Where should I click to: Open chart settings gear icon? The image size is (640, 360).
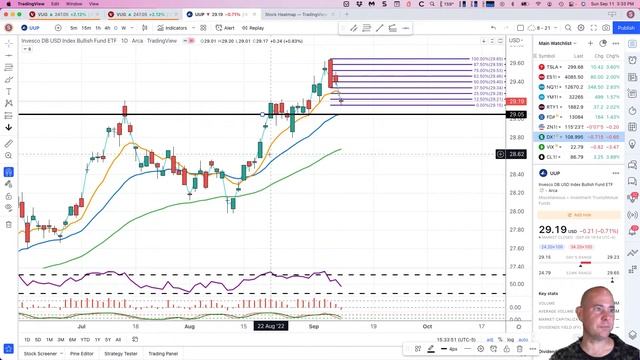coord(581,28)
